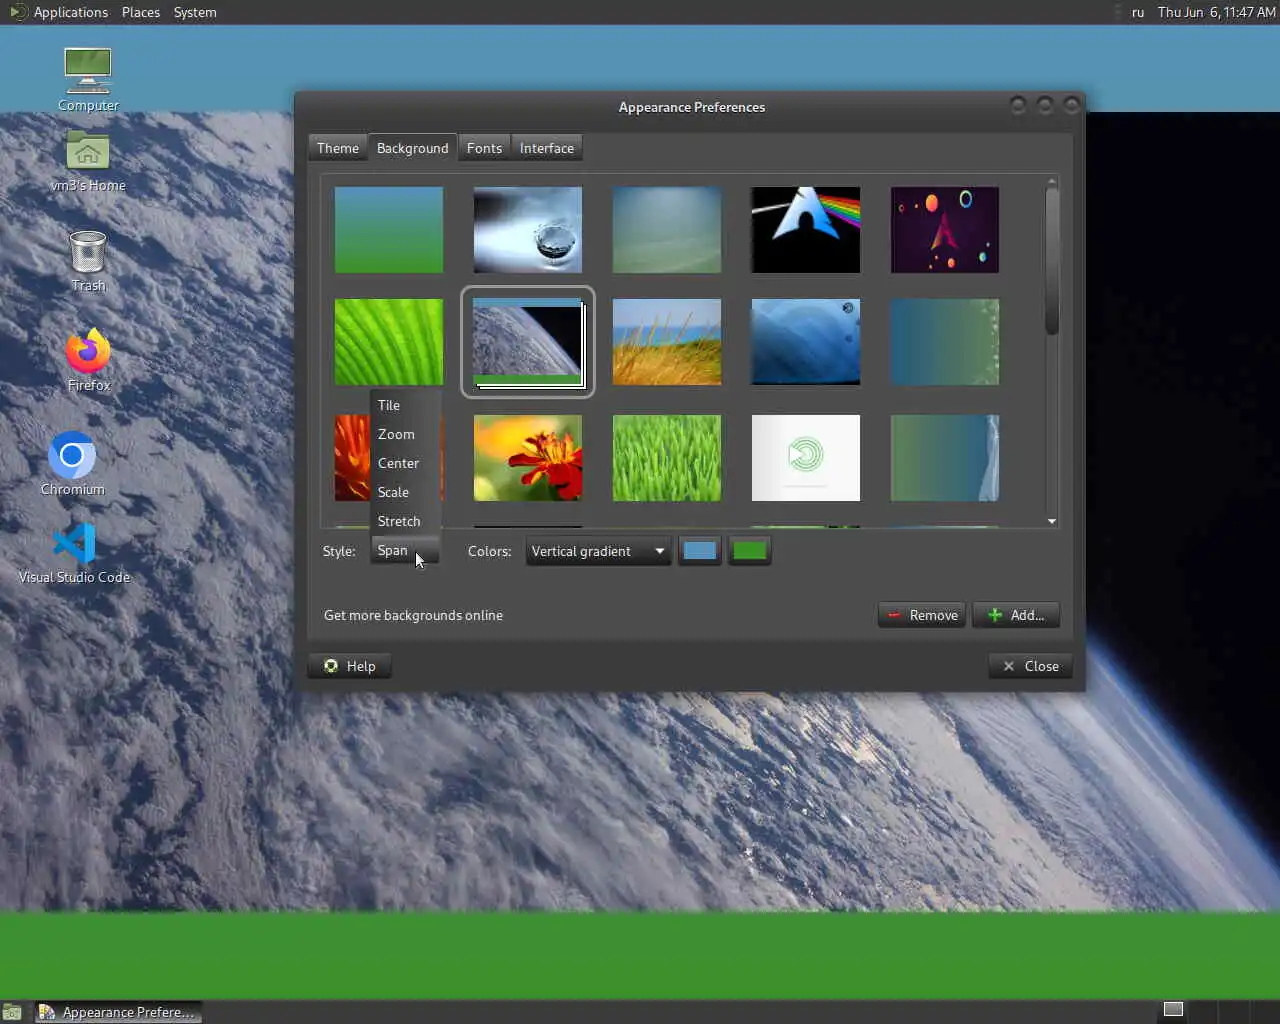Image resolution: width=1280 pixels, height=1024 pixels.
Task: Select the green grass blades wallpaper
Action: coord(667,458)
